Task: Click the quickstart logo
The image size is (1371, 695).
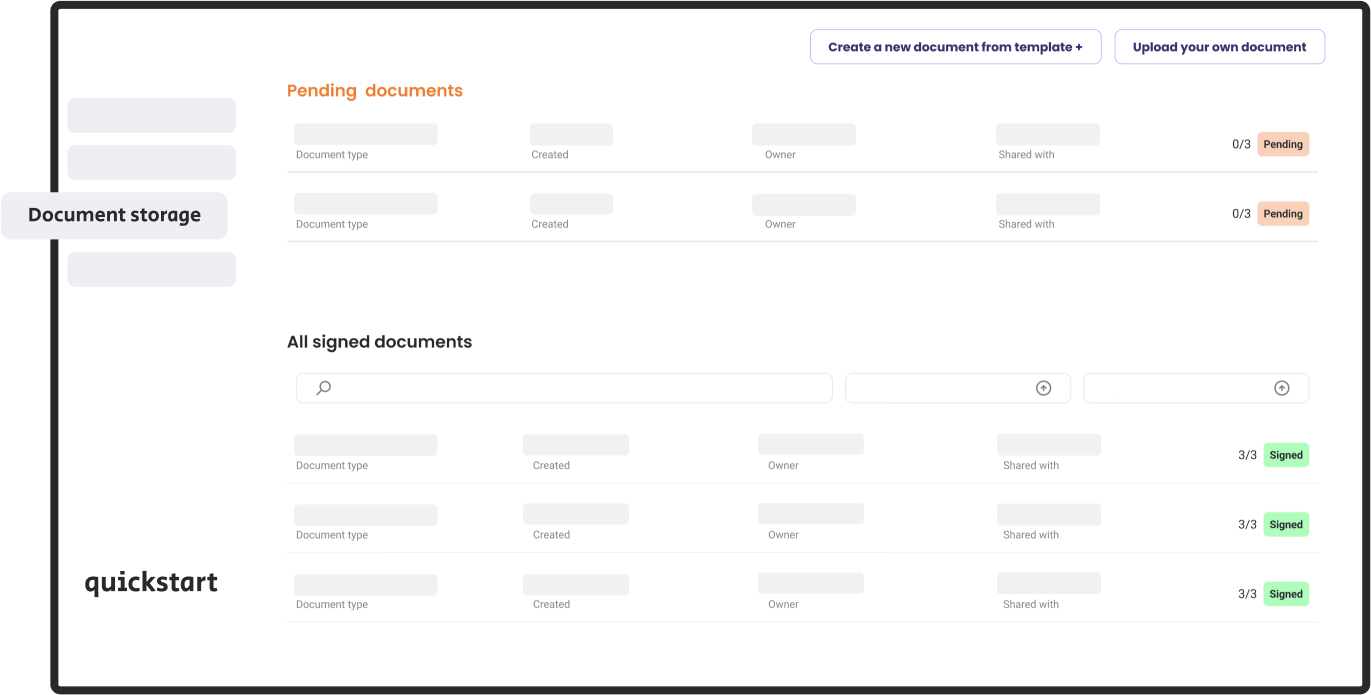Action: 151,582
